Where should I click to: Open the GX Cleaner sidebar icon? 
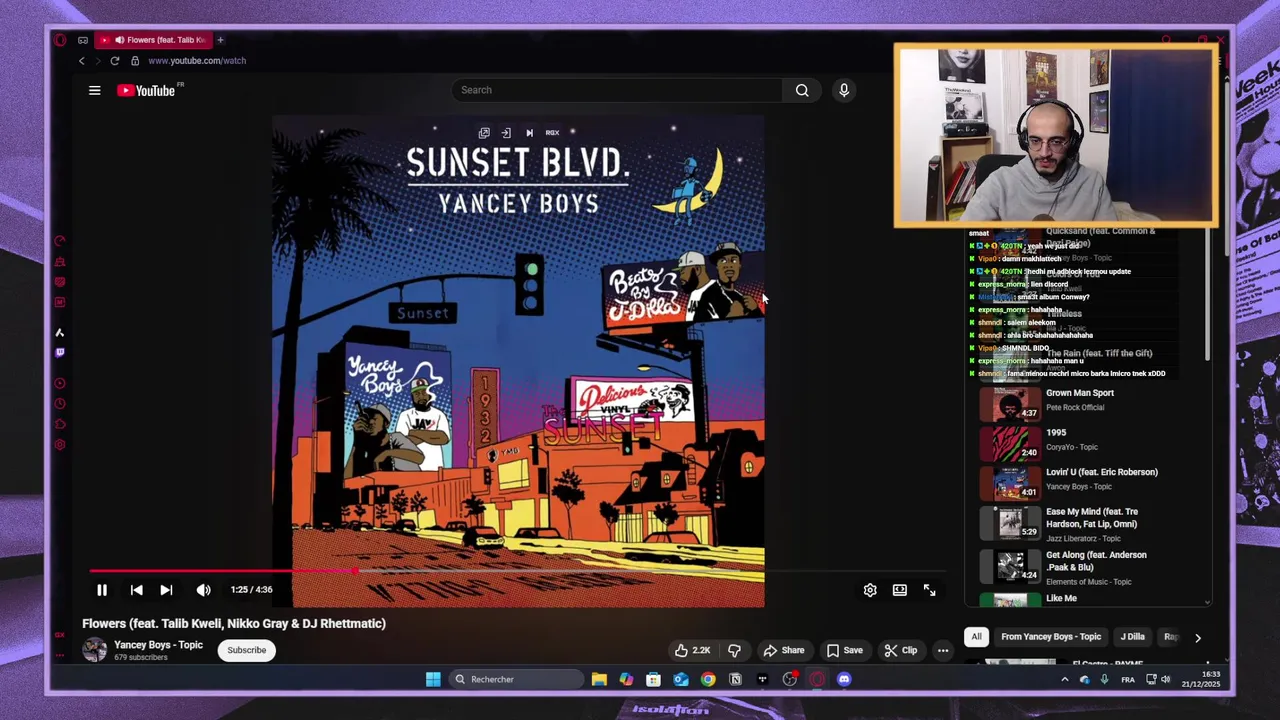(60, 262)
